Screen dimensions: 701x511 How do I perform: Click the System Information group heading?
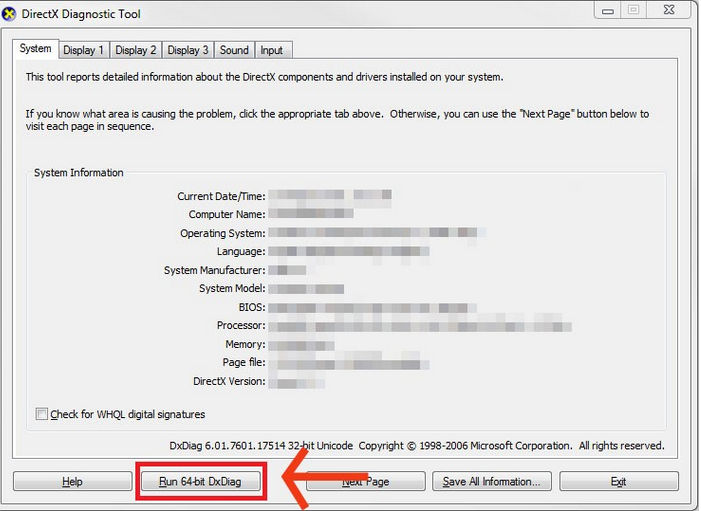tap(79, 173)
